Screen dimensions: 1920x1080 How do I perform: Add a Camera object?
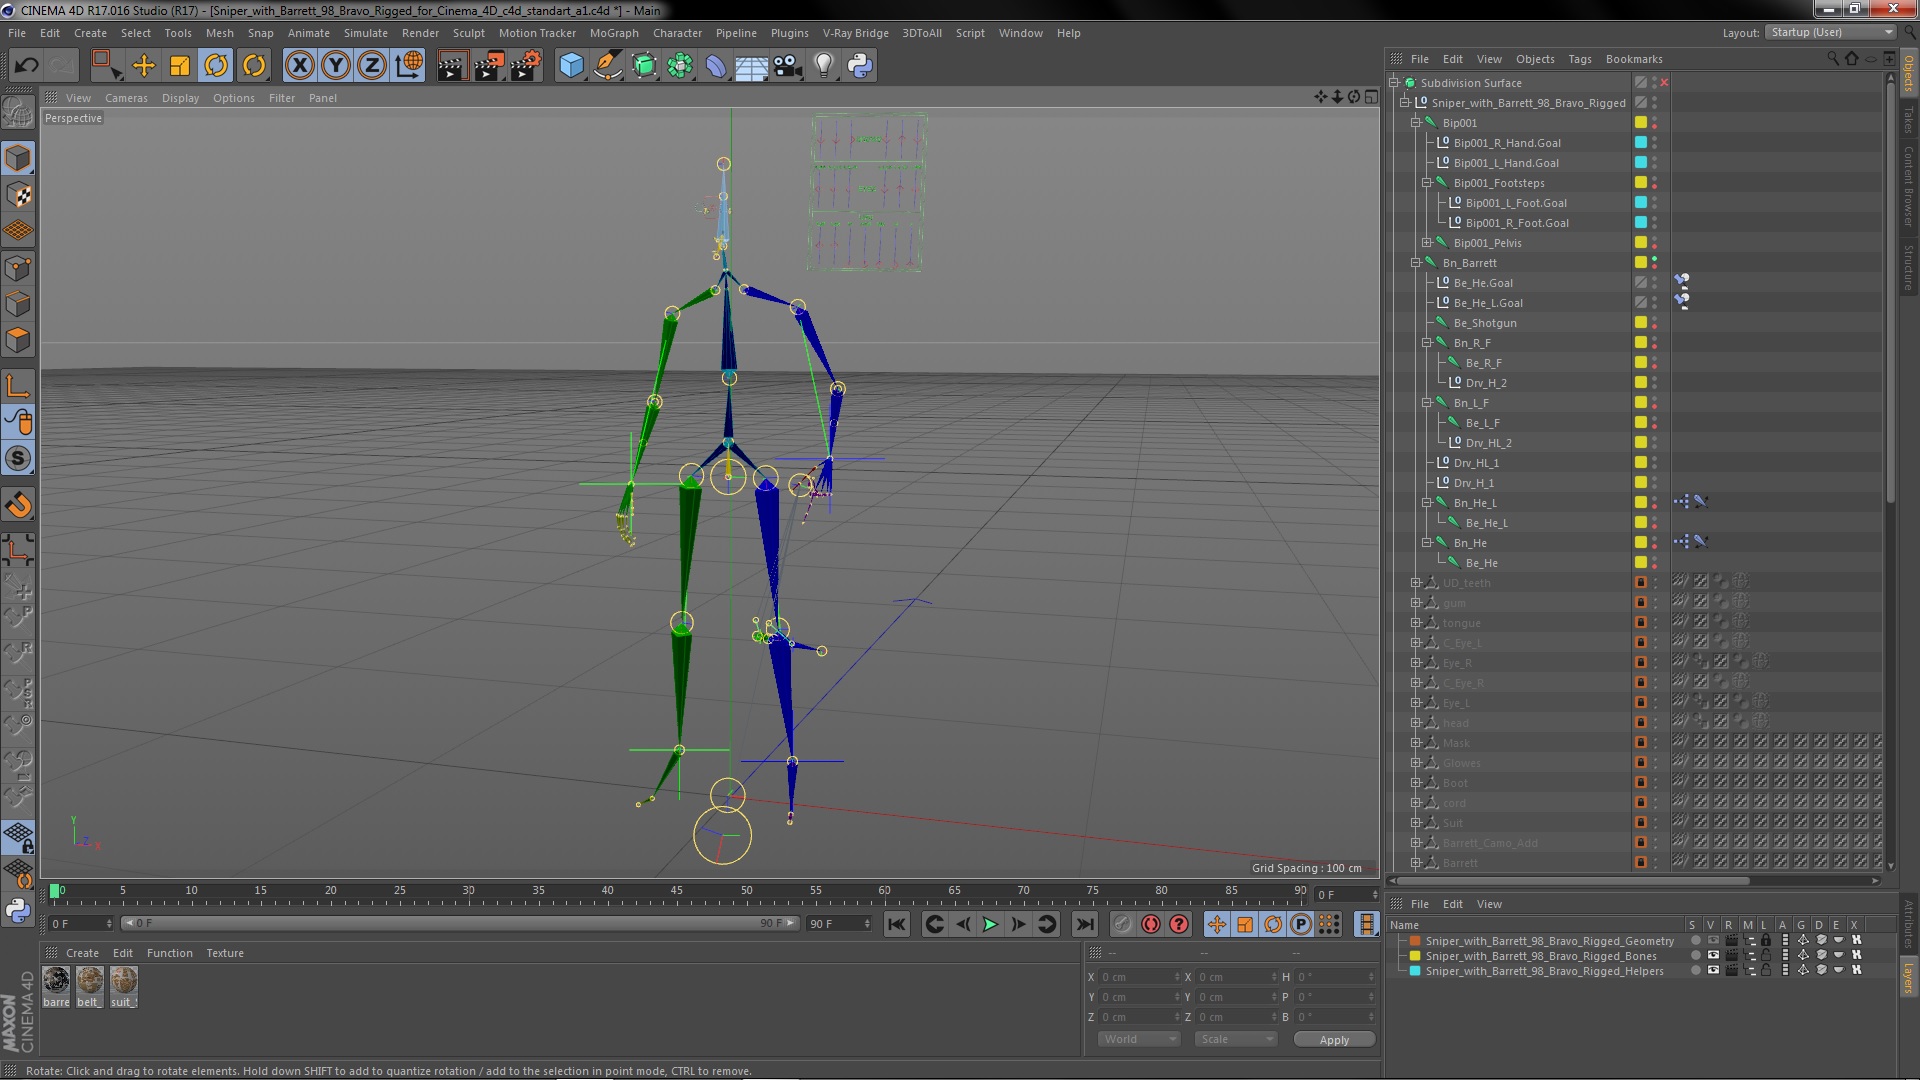point(788,66)
